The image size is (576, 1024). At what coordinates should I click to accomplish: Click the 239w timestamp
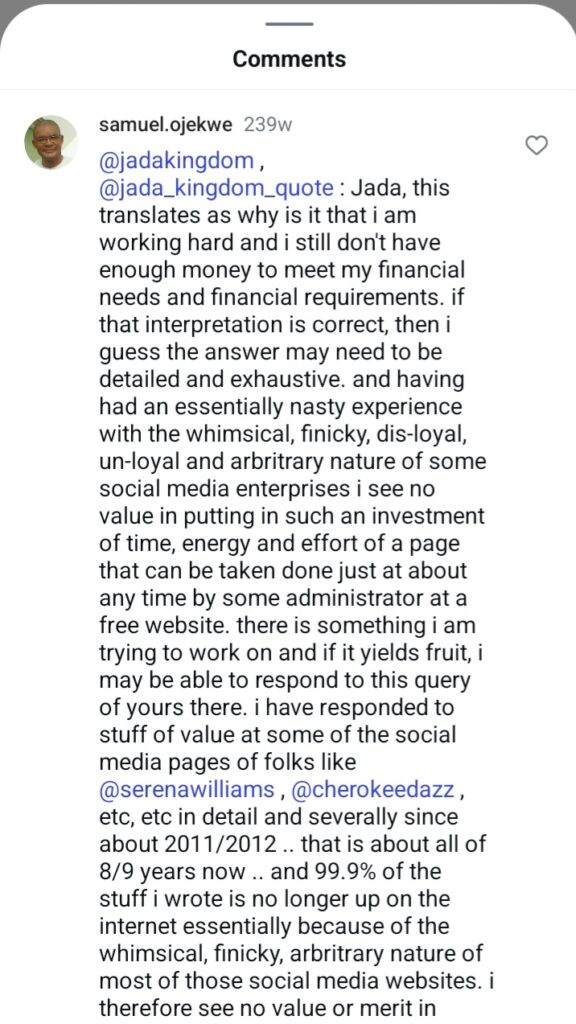(267, 125)
